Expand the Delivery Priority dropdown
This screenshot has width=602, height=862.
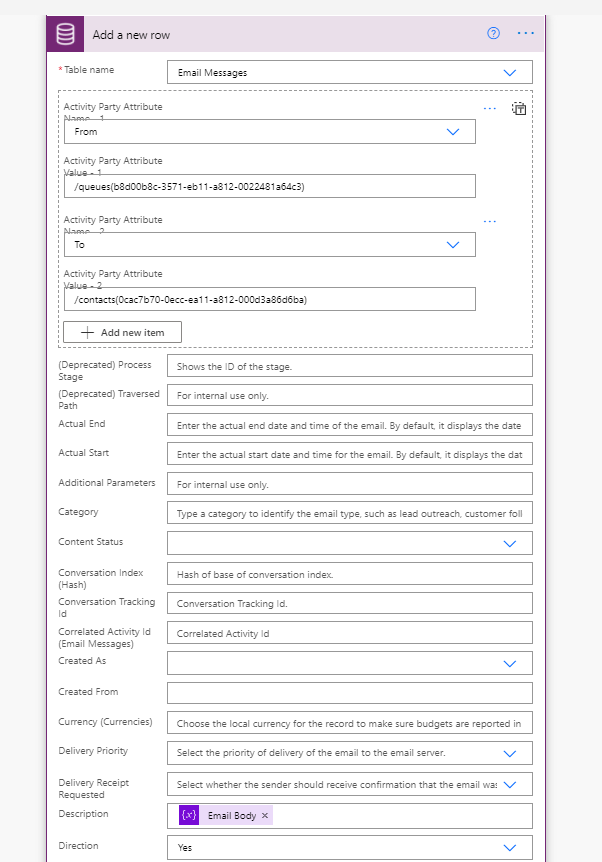coord(510,753)
